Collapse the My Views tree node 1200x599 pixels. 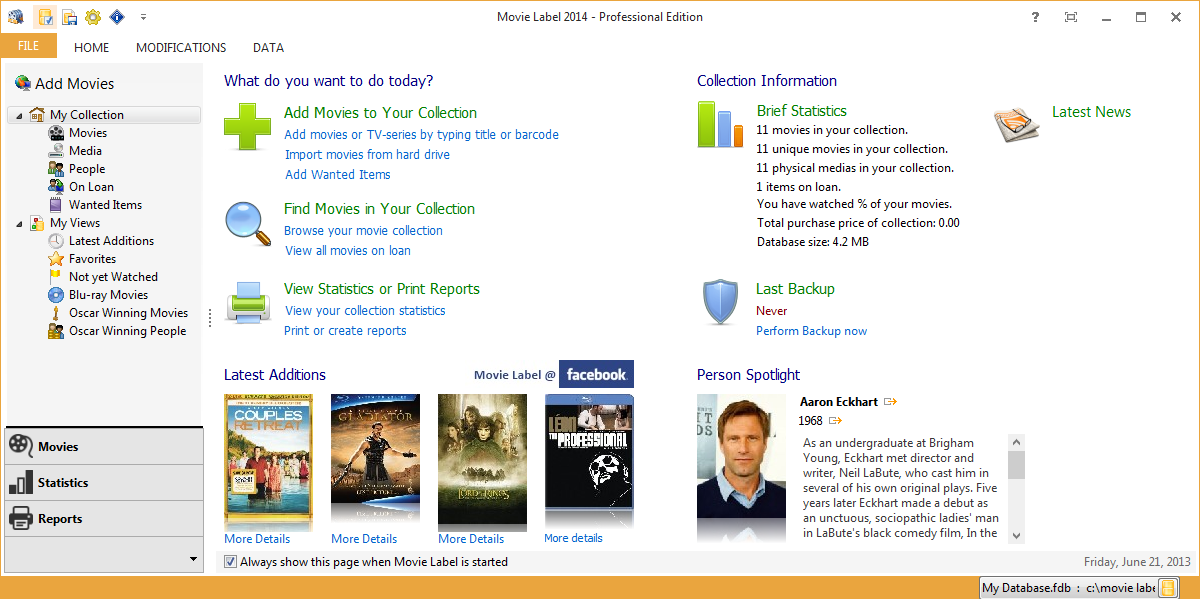pyautogui.click(x=19, y=223)
